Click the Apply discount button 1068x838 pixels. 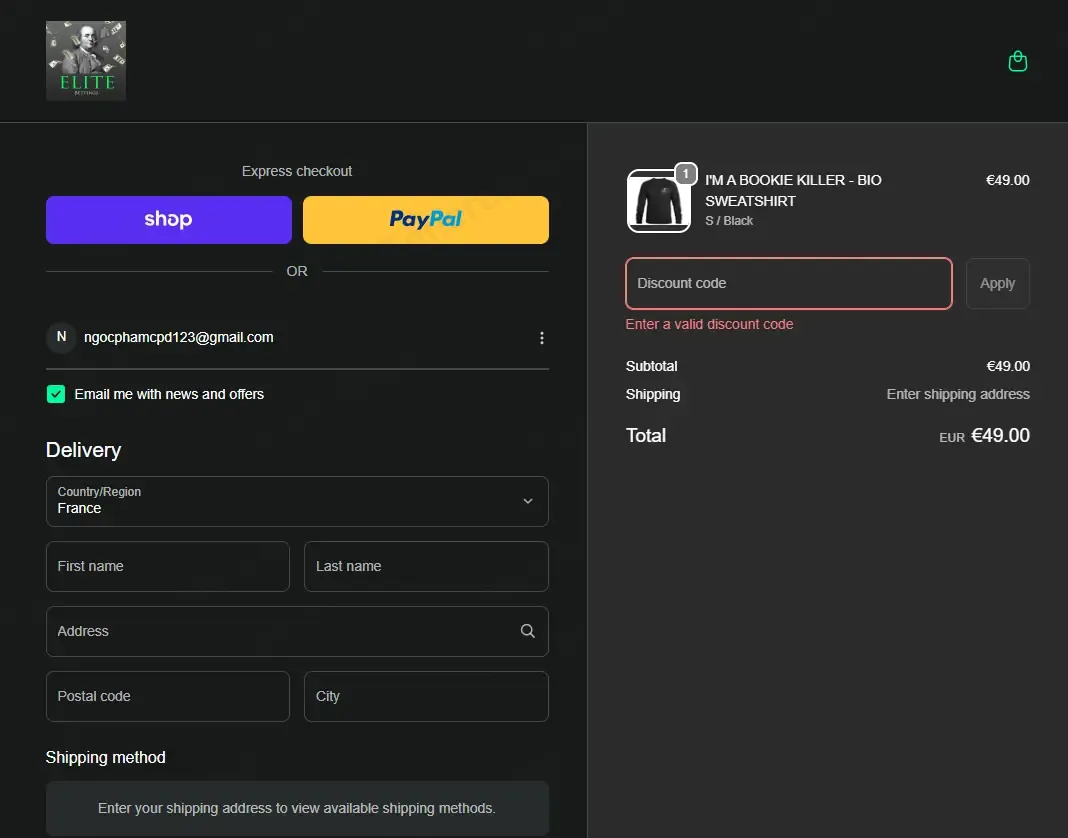tap(997, 283)
